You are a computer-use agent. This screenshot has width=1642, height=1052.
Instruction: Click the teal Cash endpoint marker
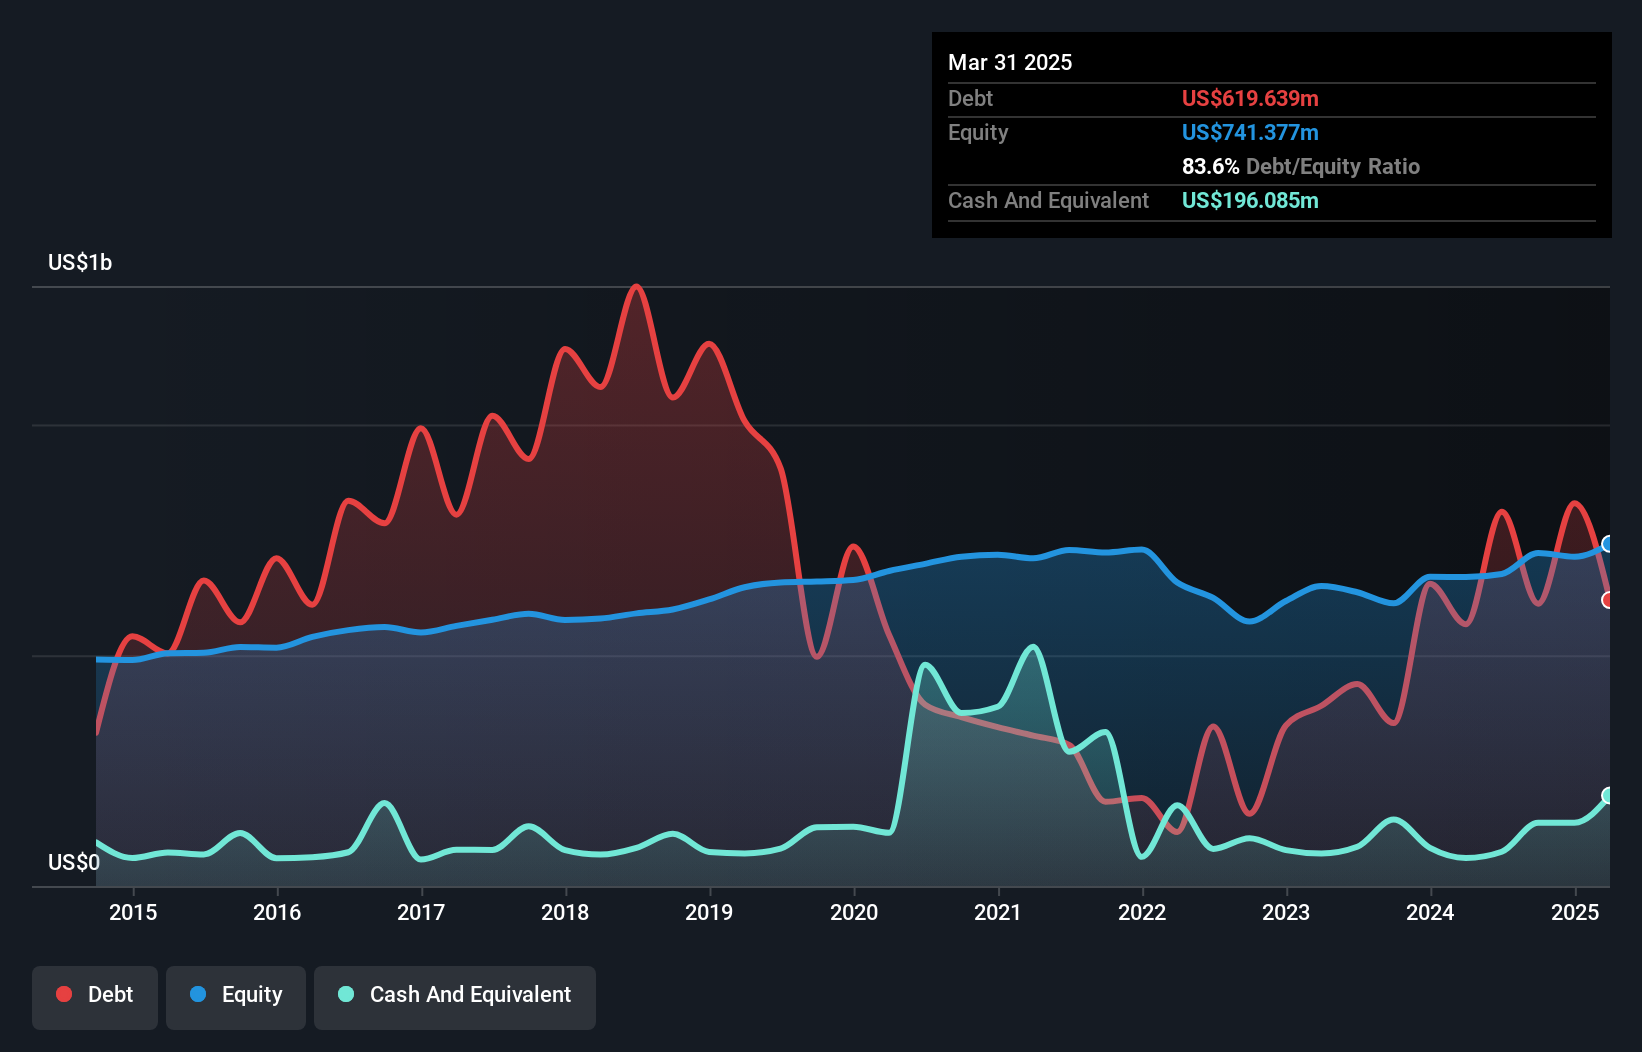[1608, 796]
